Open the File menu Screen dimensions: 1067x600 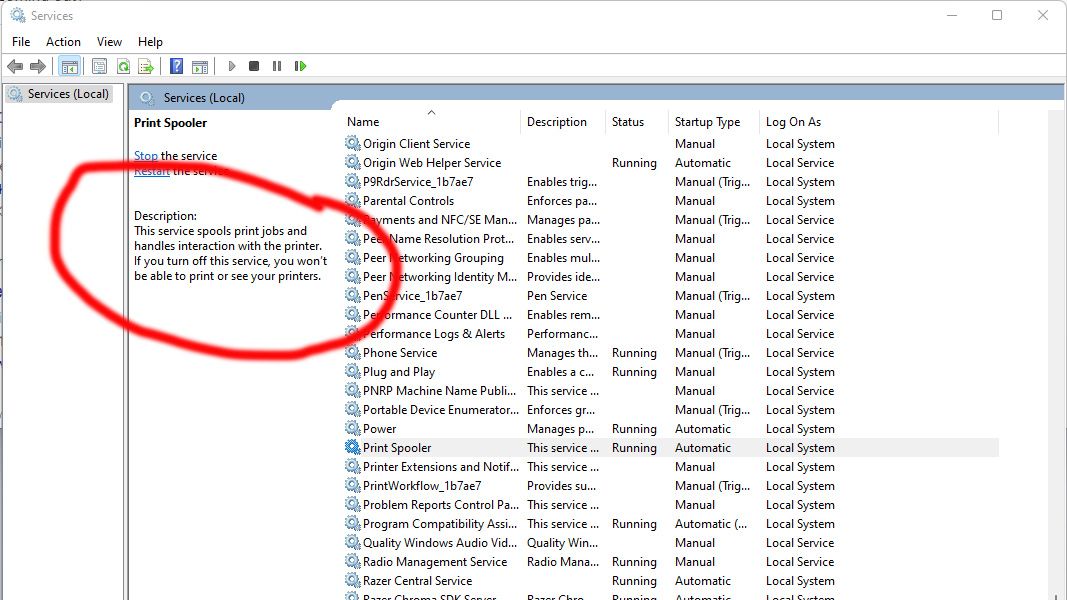point(20,42)
